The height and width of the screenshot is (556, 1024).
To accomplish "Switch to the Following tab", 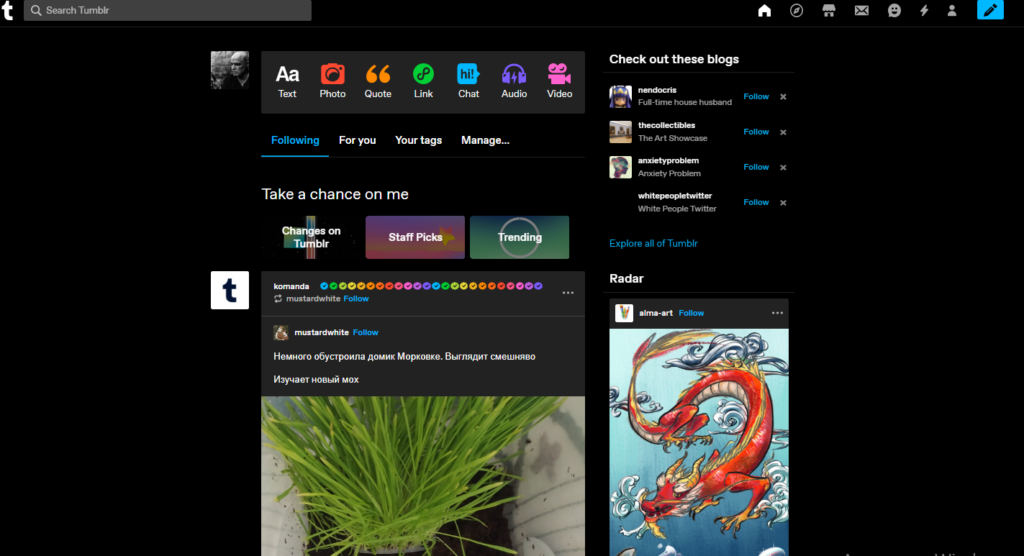I will (295, 140).
